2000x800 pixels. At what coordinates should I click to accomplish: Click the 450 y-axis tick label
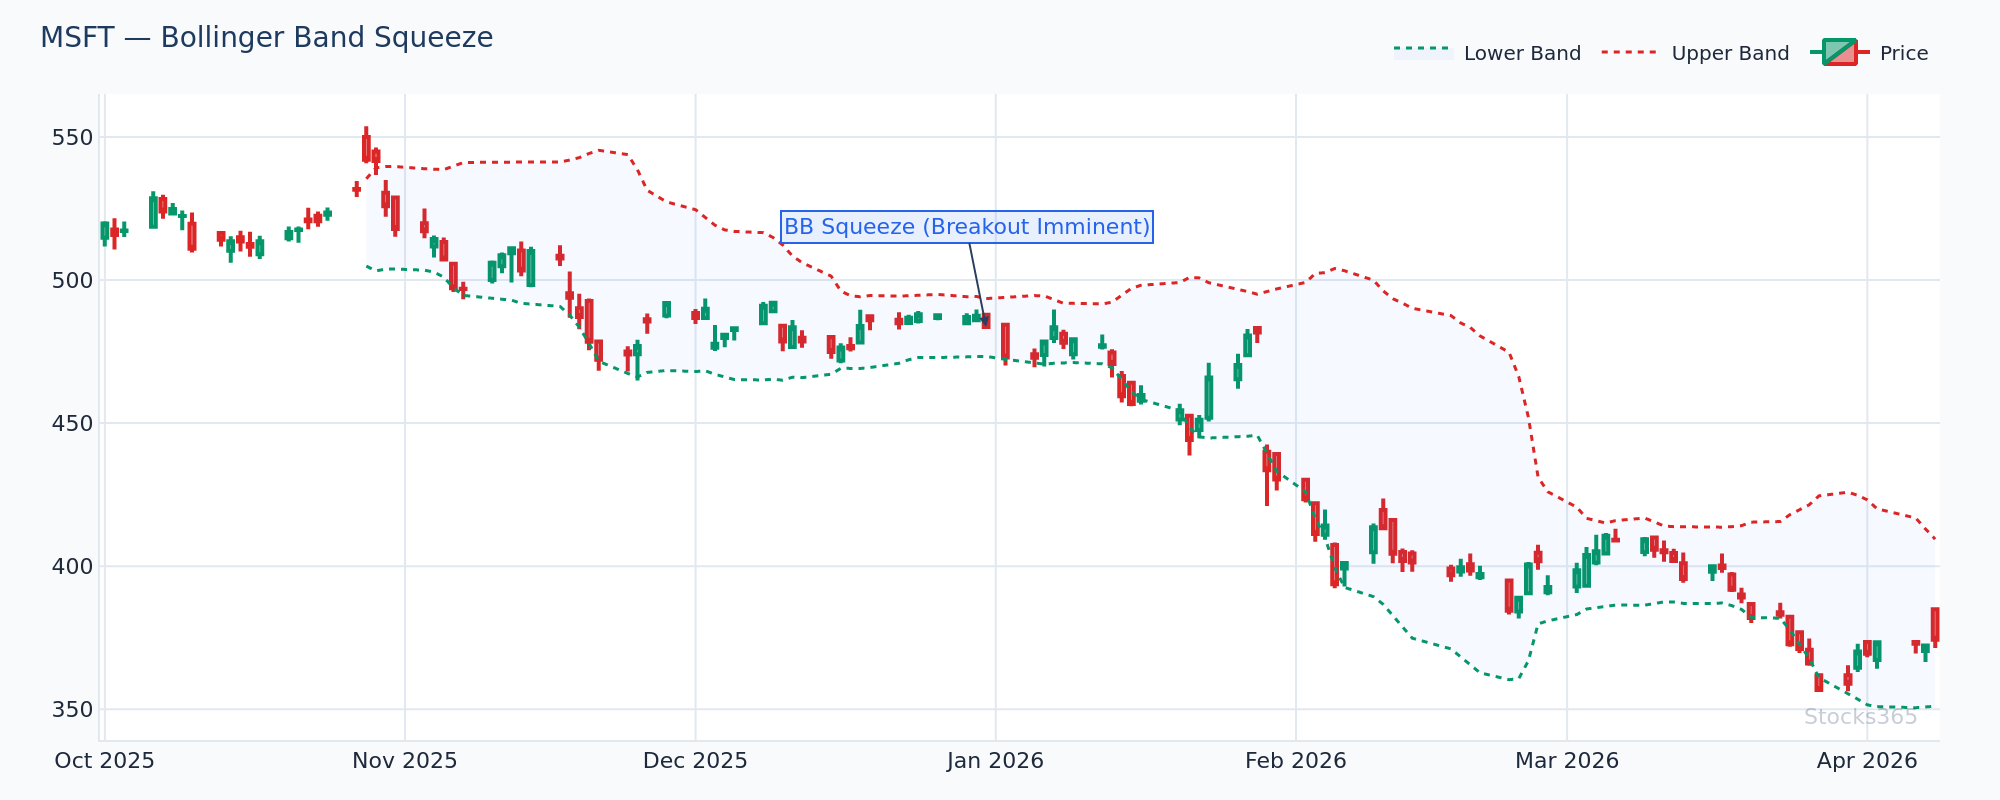click(72, 424)
